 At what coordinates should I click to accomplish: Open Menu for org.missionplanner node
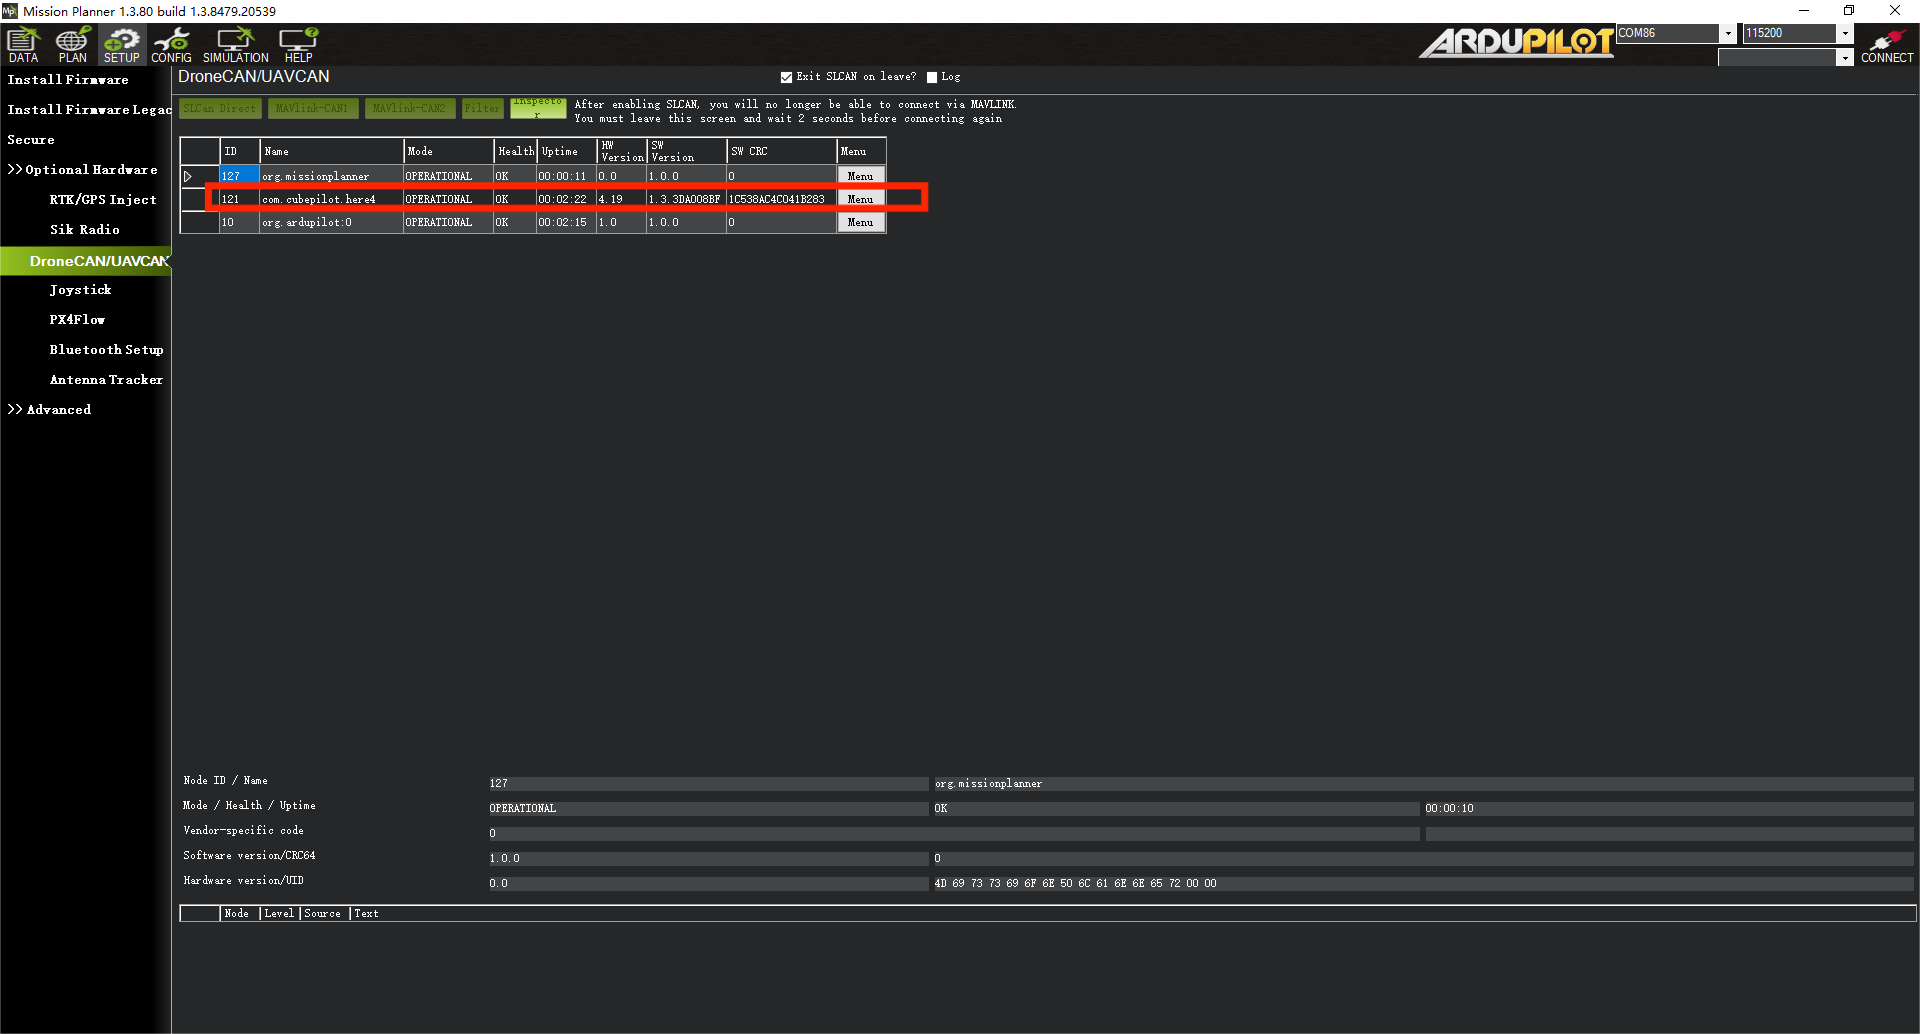861,176
